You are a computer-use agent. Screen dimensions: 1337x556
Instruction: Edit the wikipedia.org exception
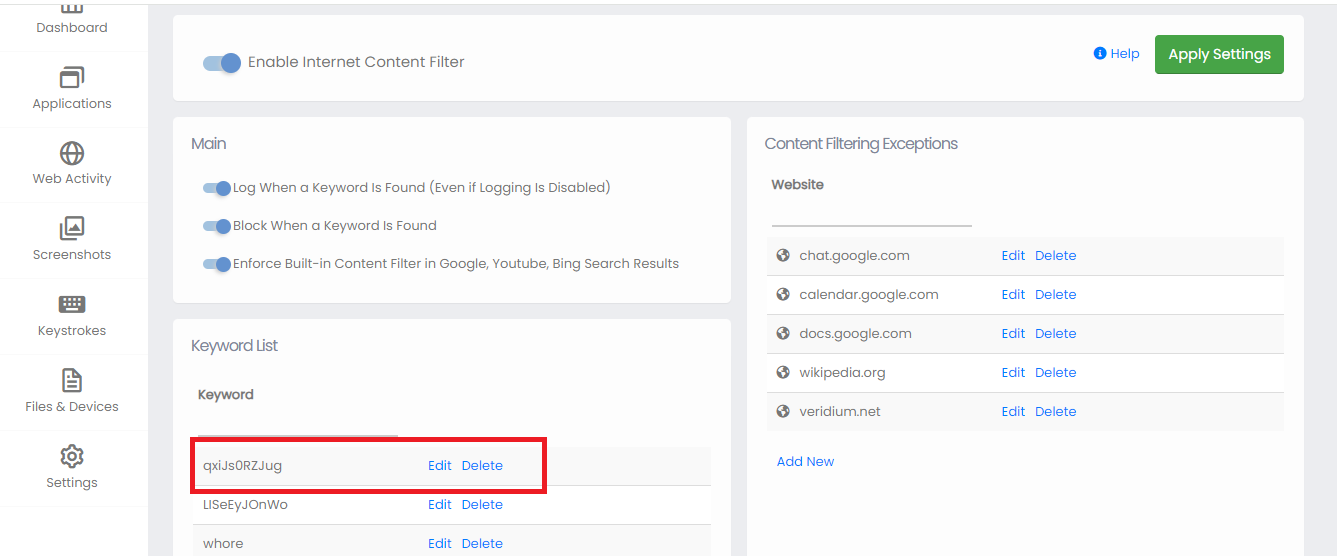(x=1013, y=372)
